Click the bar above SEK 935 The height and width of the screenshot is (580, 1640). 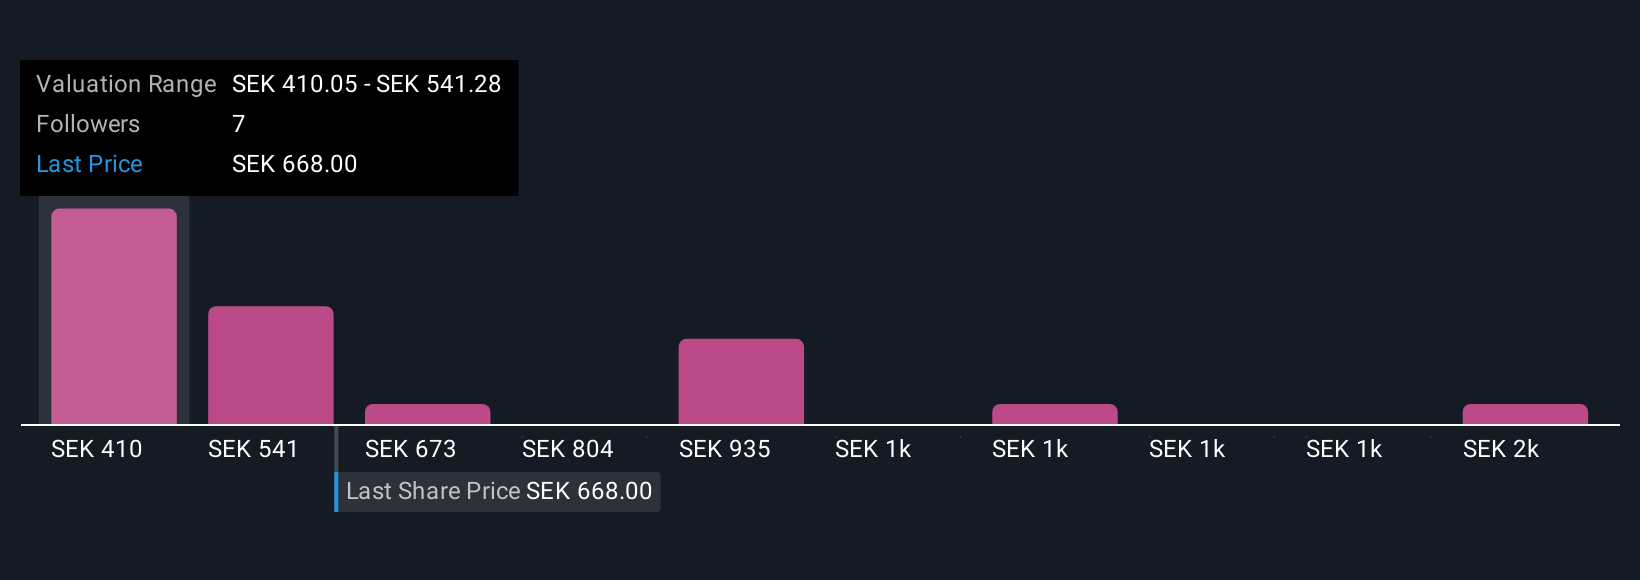point(741,381)
